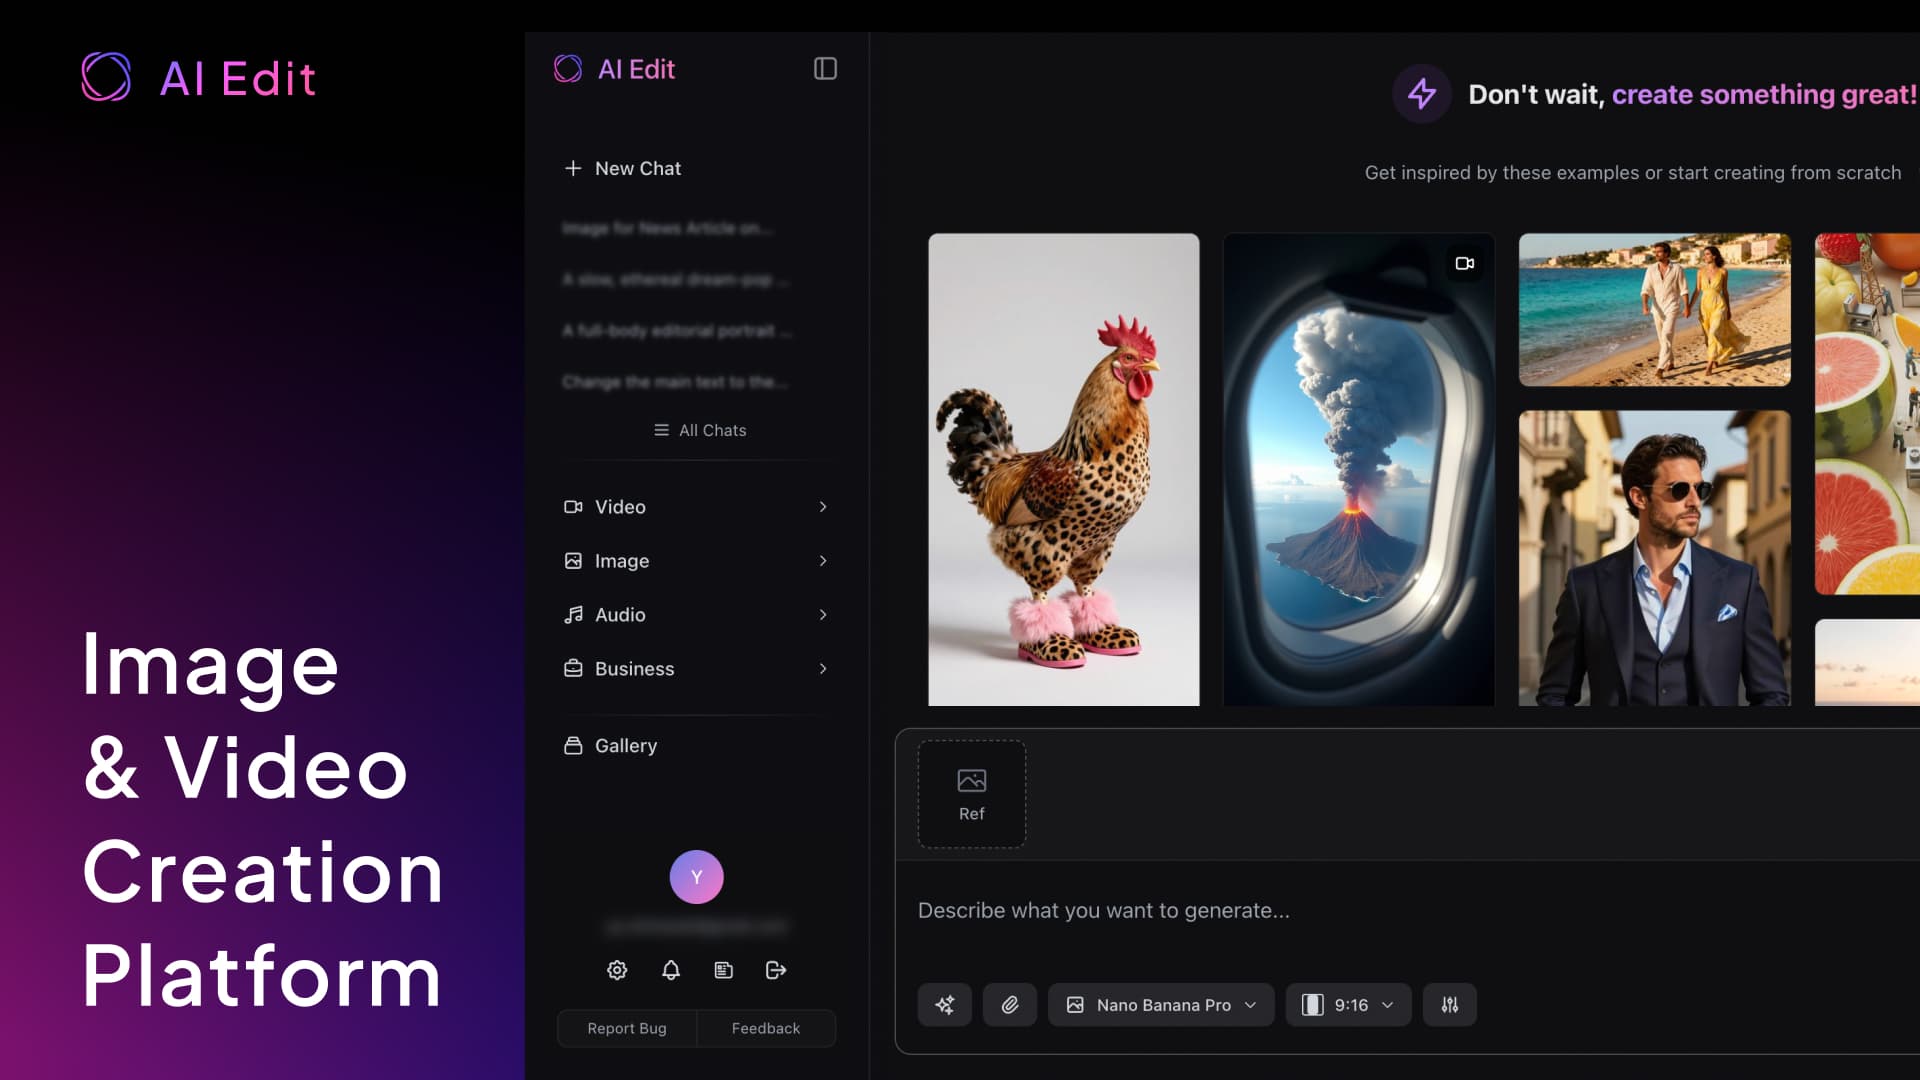The width and height of the screenshot is (1920, 1080).
Task: Click the Ref image upload box
Action: pyautogui.click(x=972, y=794)
